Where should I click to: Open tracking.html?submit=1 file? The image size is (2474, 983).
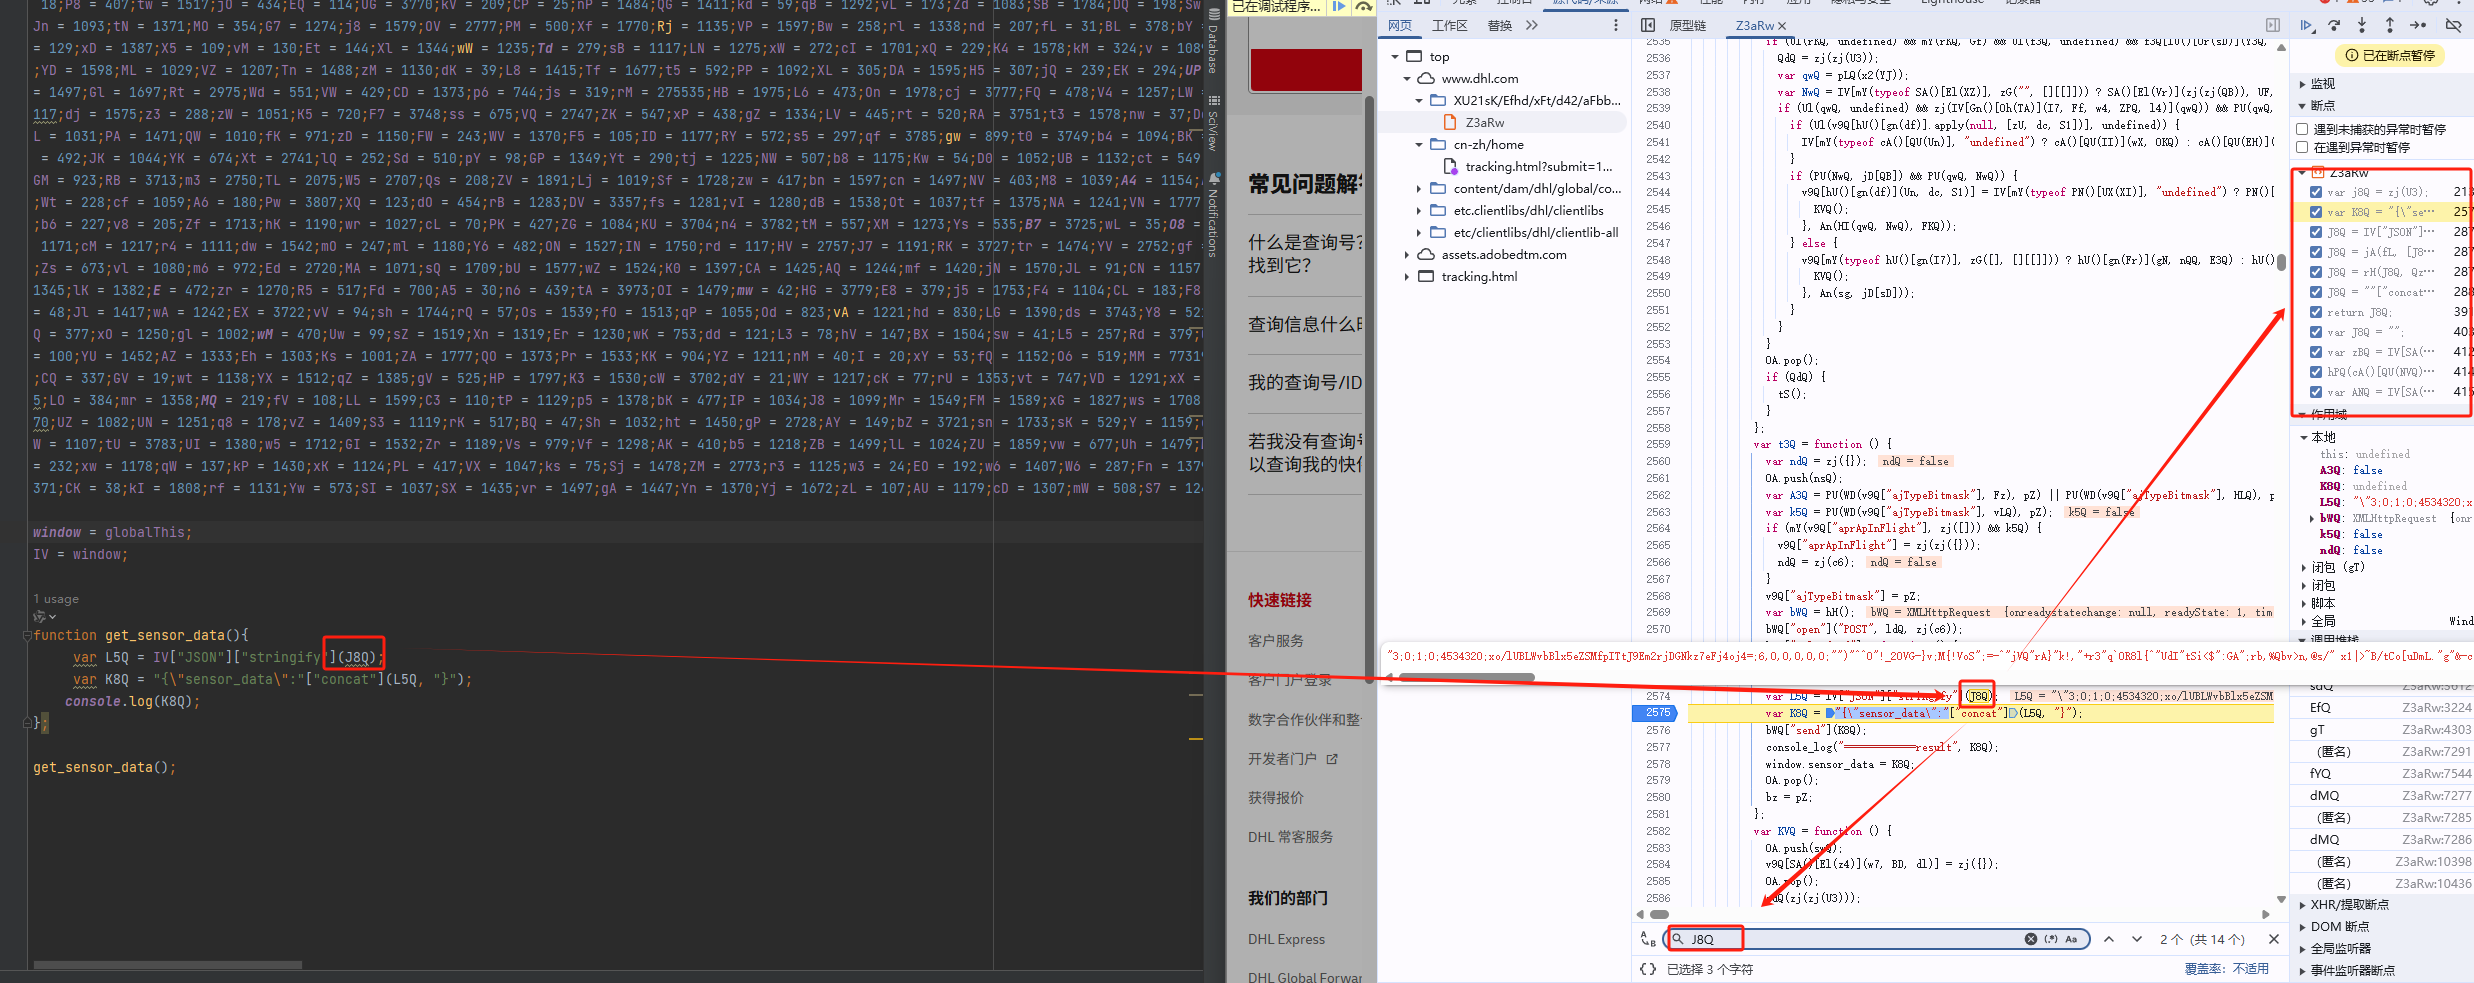click(x=1538, y=166)
